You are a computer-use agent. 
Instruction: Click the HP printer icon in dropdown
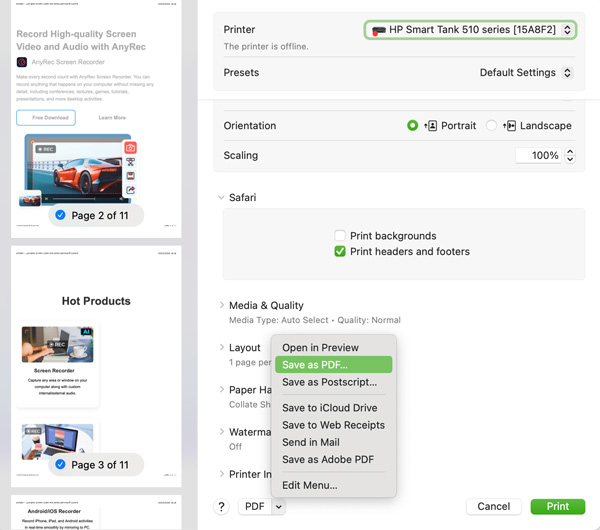(x=378, y=30)
